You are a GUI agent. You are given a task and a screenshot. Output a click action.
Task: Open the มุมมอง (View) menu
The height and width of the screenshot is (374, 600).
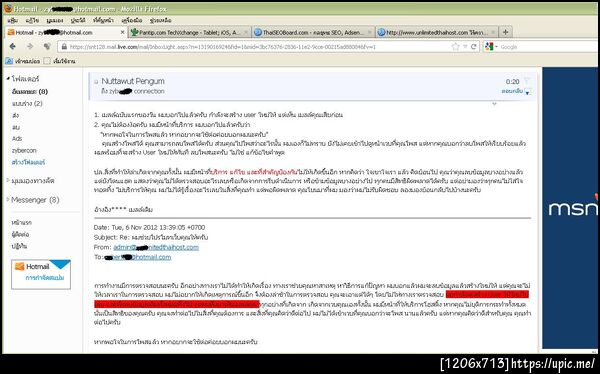click(x=54, y=20)
